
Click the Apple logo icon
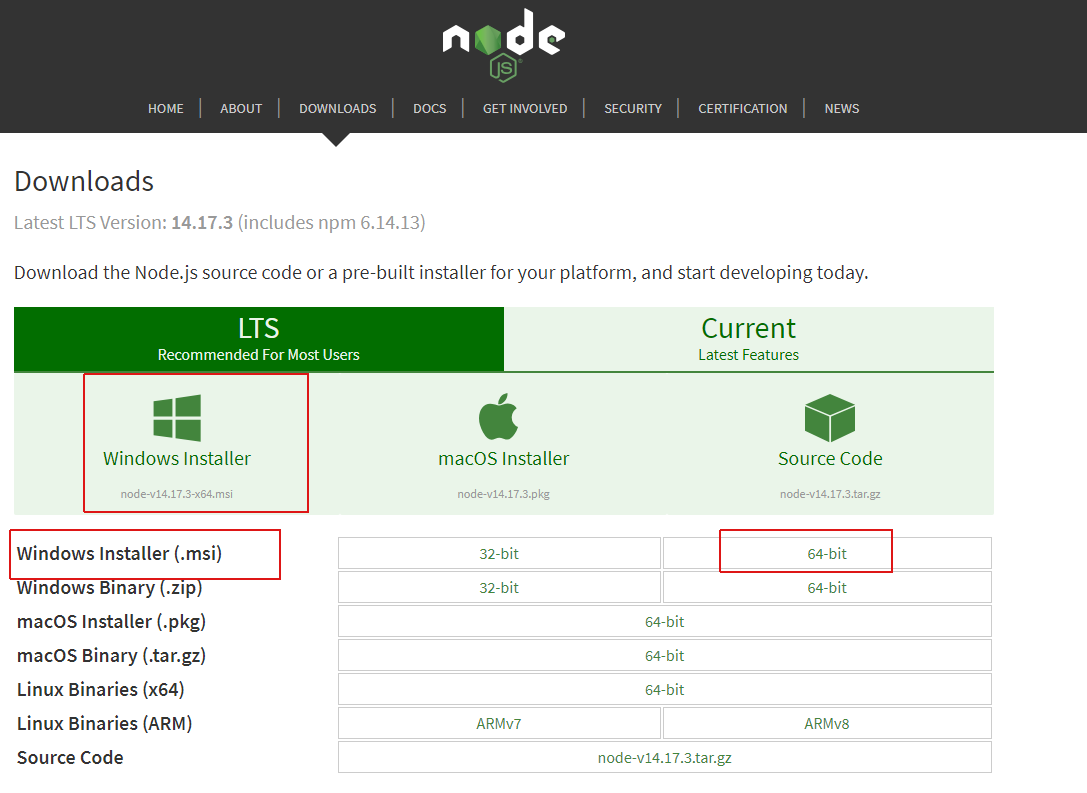coord(498,417)
